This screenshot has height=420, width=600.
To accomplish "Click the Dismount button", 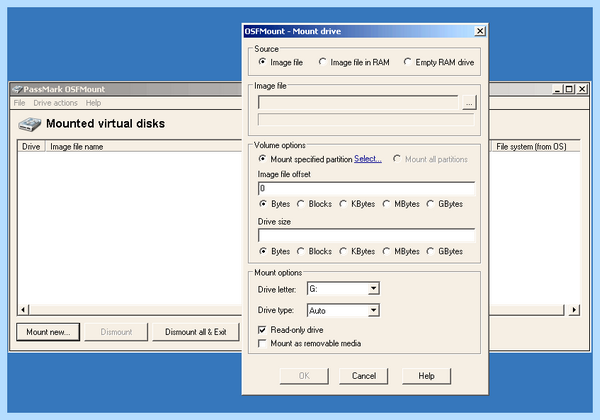I will 116,332.
